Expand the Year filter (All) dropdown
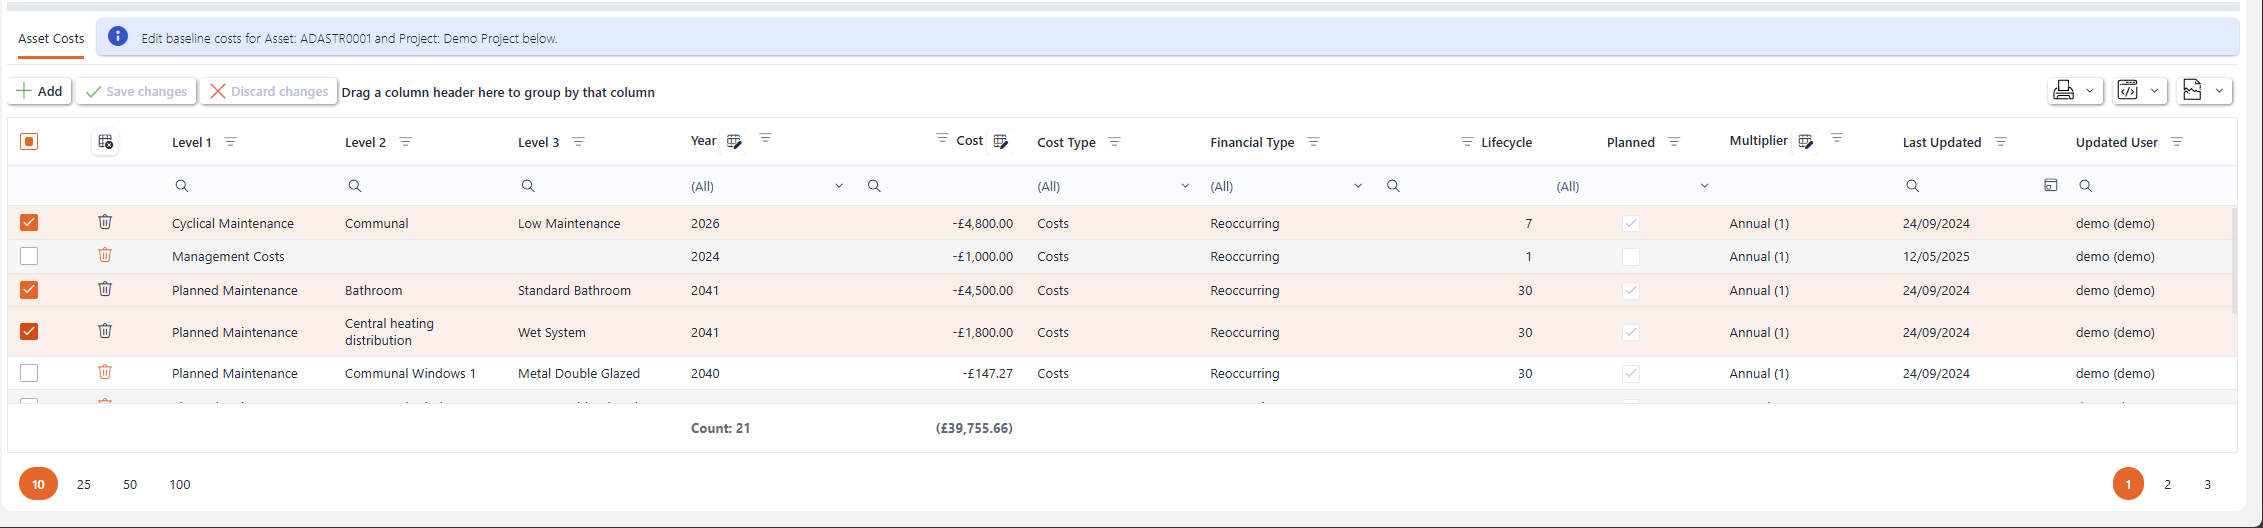The image size is (2263, 528). (838, 186)
